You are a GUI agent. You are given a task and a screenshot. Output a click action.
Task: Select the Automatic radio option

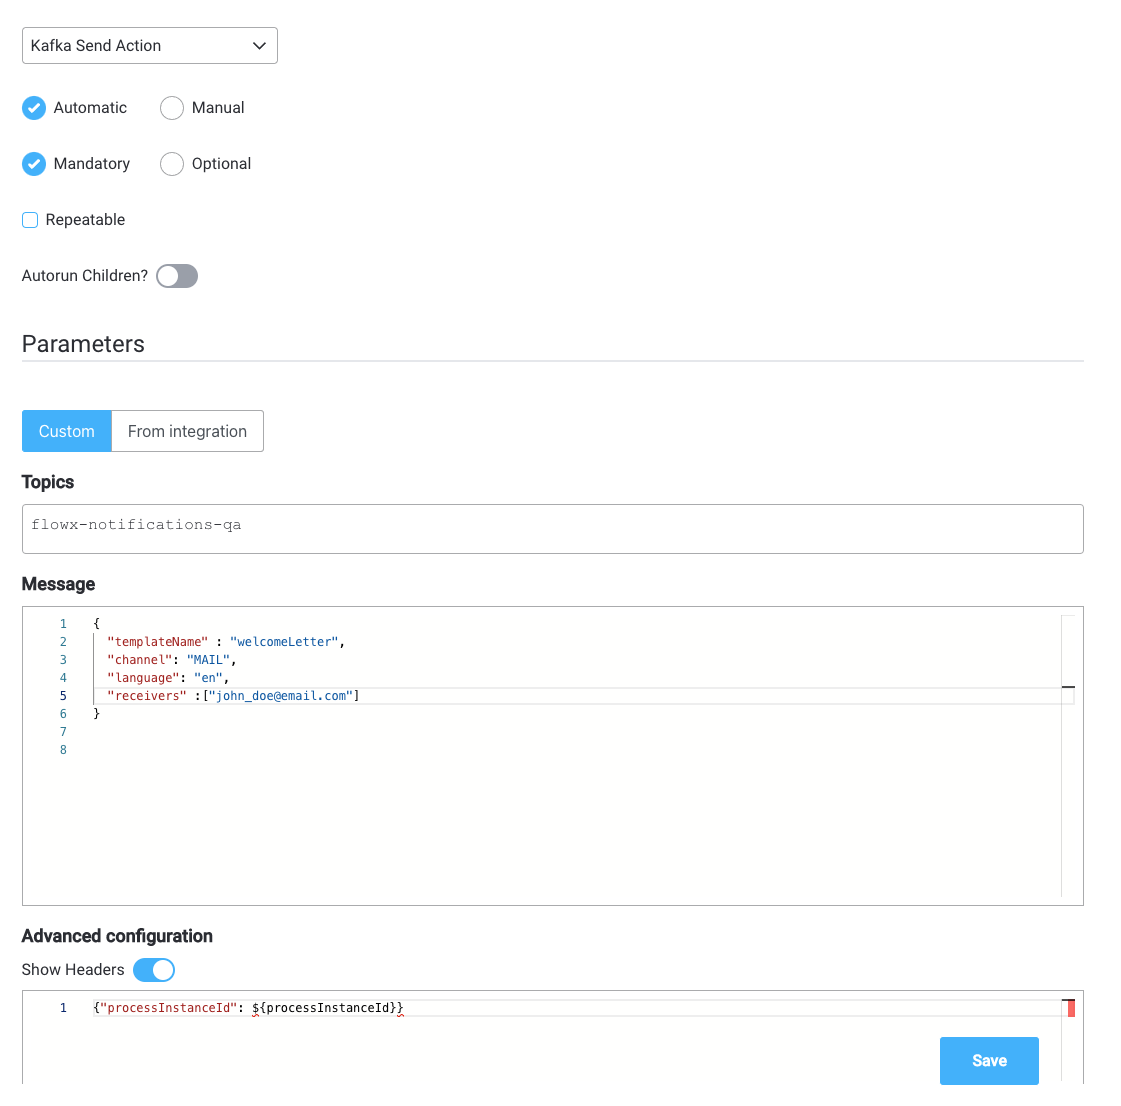pos(34,108)
